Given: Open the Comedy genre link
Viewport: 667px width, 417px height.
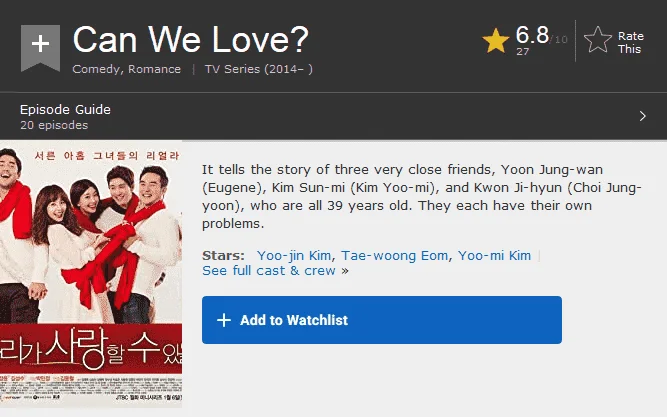Looking at the screenshot, I should pyautogui.click(x=96, y=69).
